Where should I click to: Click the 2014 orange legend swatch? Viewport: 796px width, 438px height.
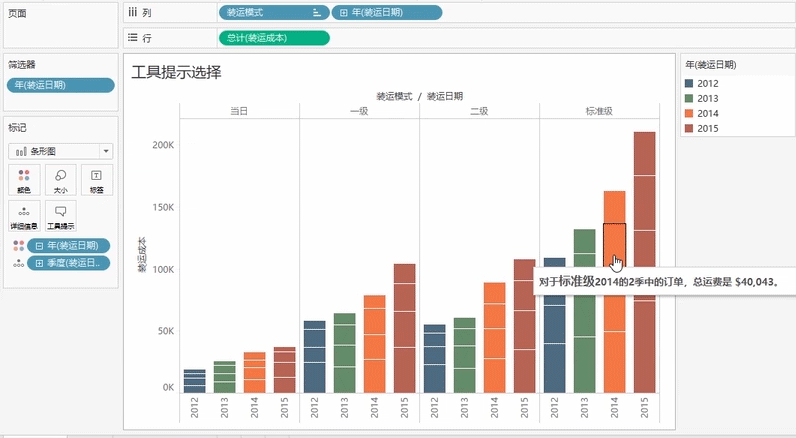pyautogui.click(x=690, y=113)
